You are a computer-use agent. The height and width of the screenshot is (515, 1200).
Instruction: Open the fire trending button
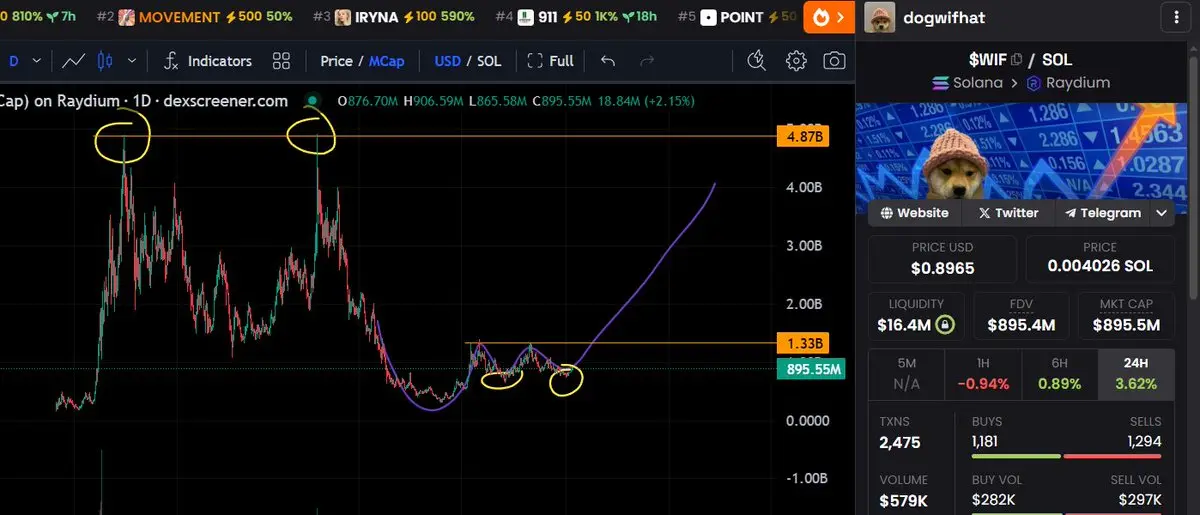[x=828, y=17]
